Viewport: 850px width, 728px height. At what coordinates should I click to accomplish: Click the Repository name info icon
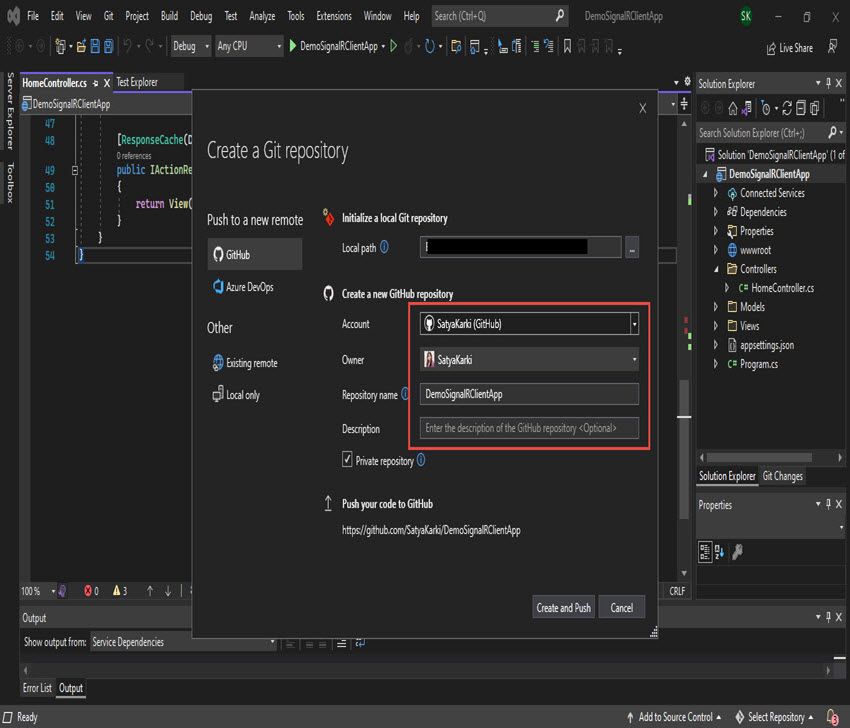pos(404,394)
